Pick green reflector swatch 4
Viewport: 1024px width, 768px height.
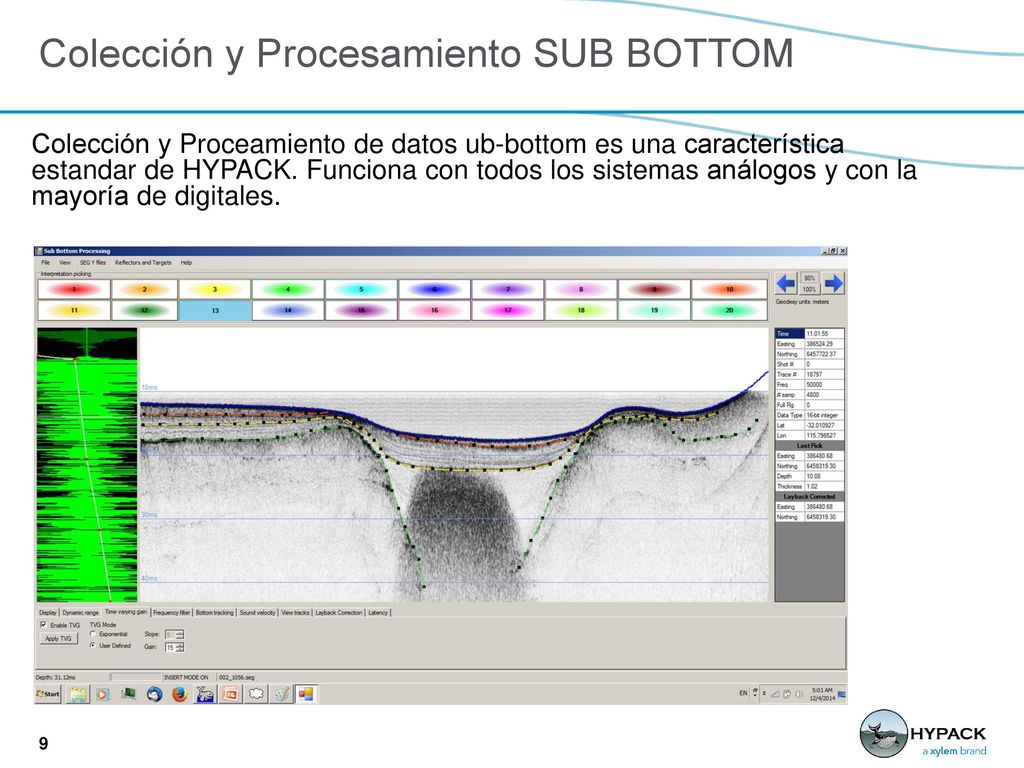288,289
